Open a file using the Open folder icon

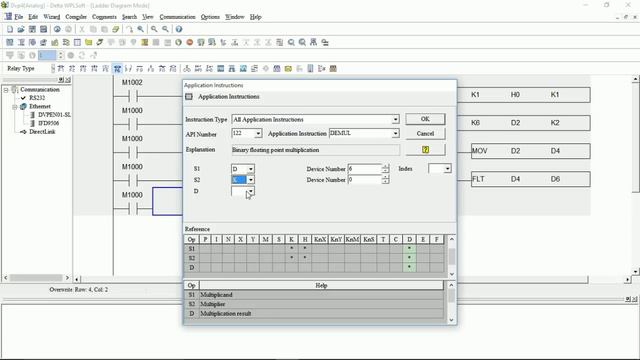(x=21, y=29)
